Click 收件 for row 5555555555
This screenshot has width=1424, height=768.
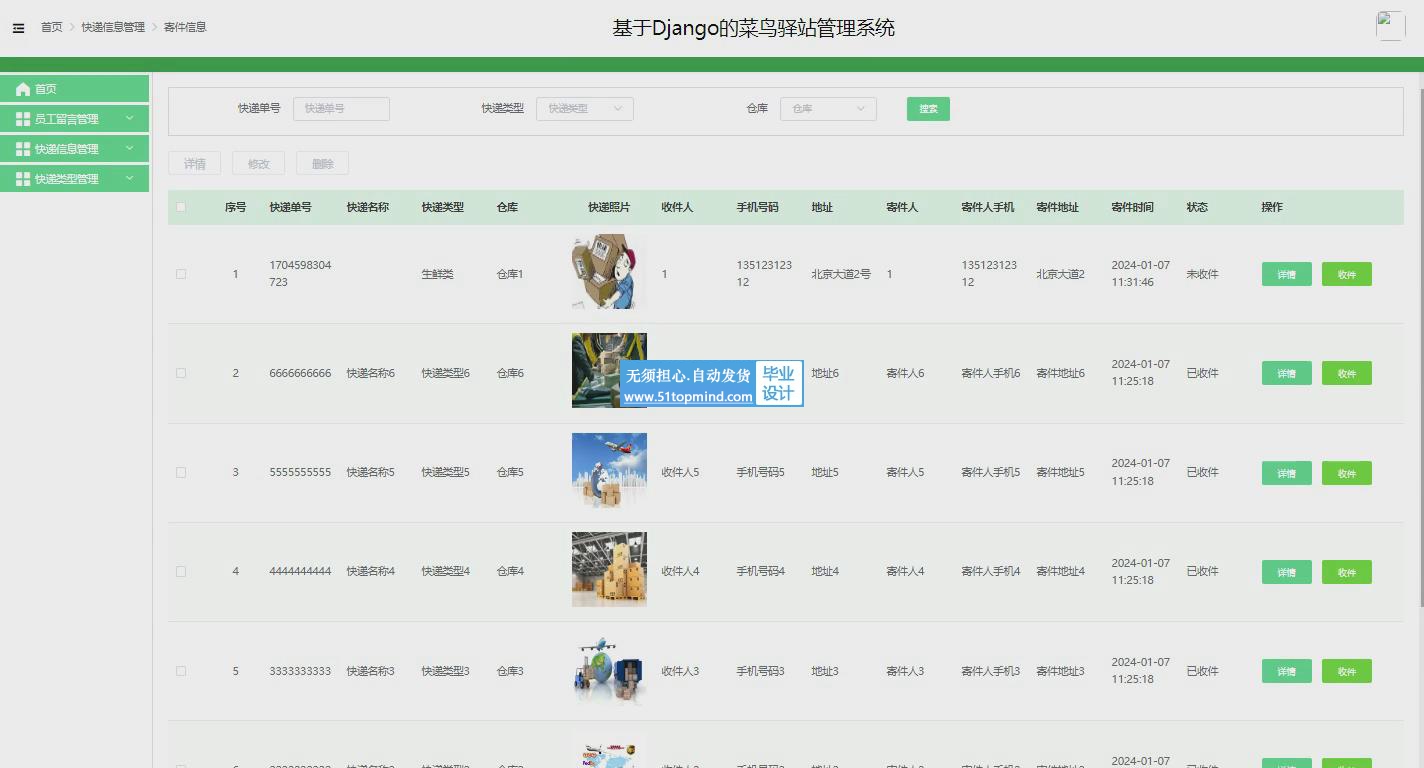1346,473
